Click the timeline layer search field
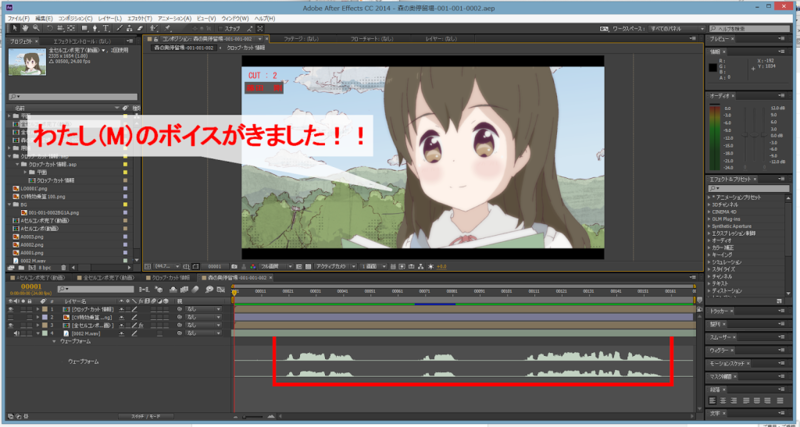800x427 pixels. tap(96, 289)
